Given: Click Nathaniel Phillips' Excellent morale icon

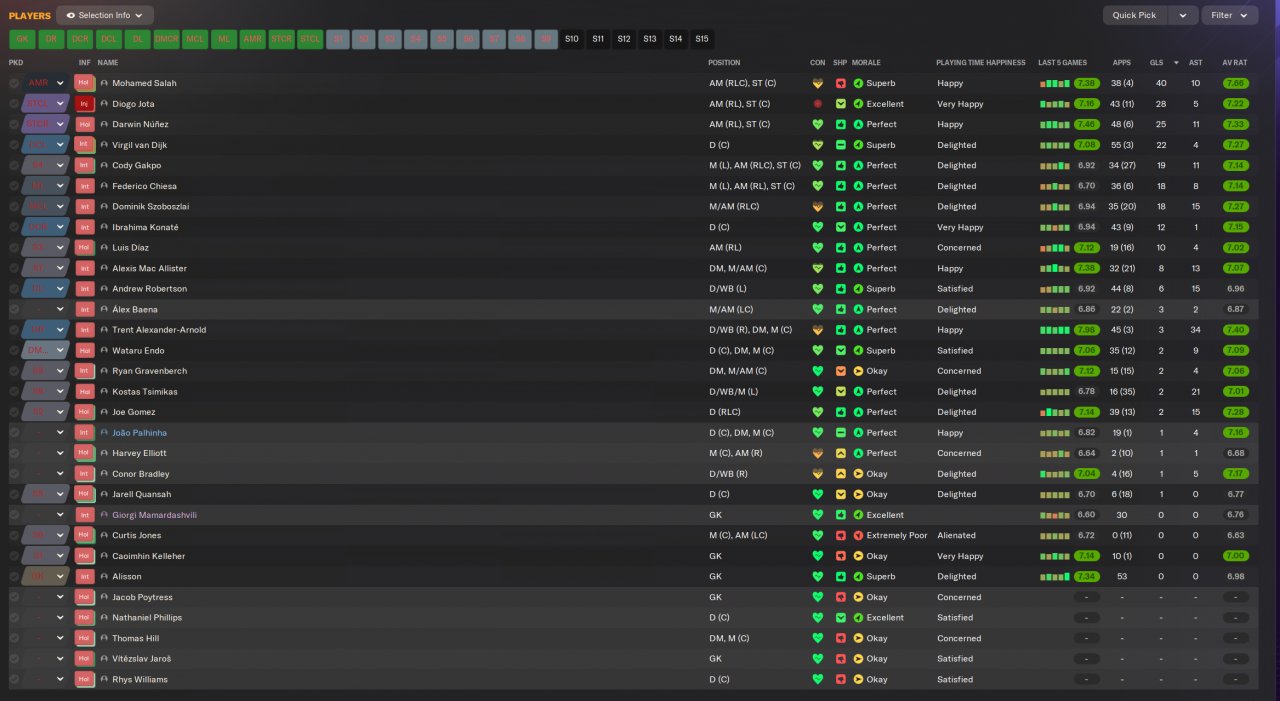Looking at the screenshot, I should (858, 618).
